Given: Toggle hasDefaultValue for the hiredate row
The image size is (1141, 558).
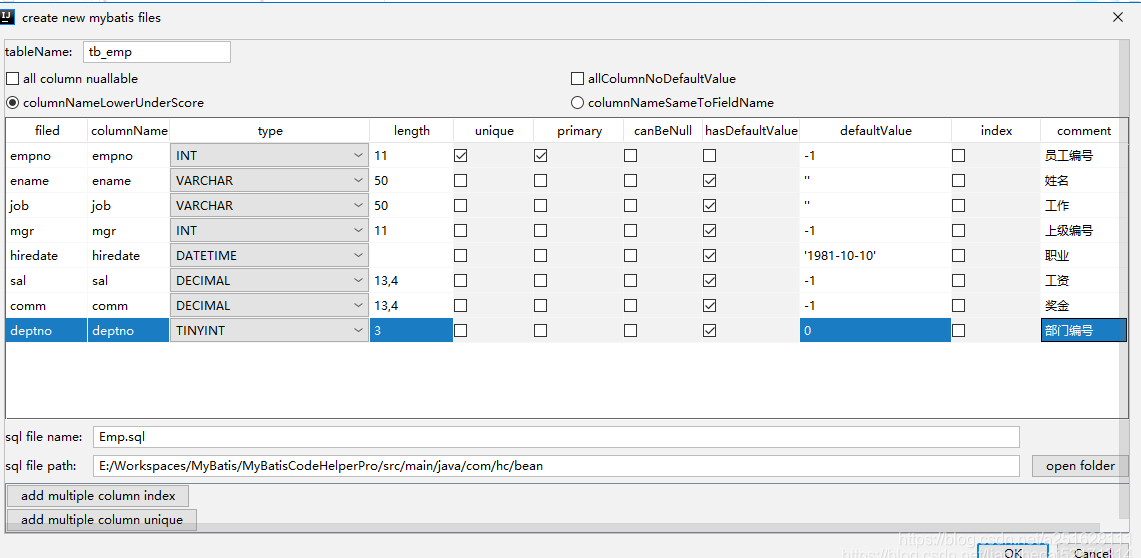Looking at the screenshot, I should 709,255.
